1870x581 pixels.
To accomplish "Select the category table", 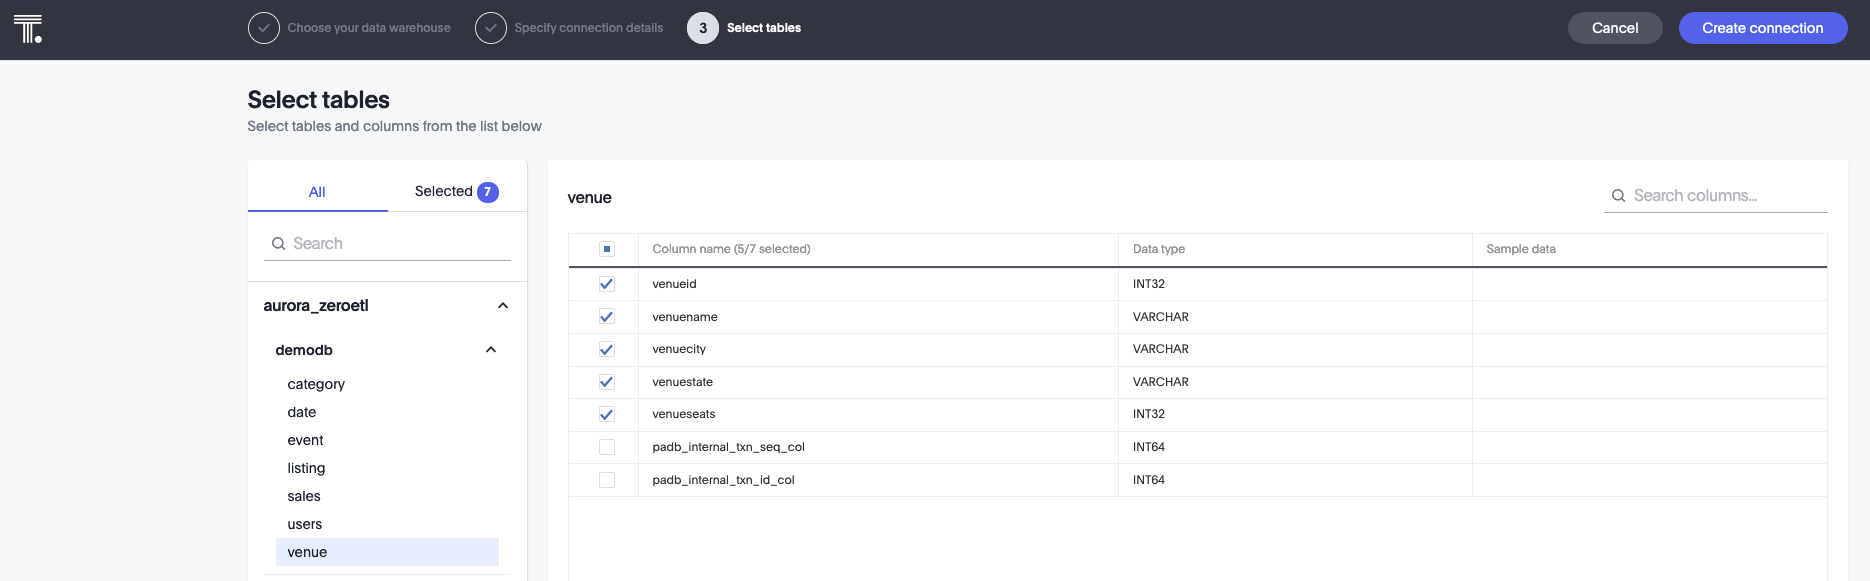I will (387, 384).
